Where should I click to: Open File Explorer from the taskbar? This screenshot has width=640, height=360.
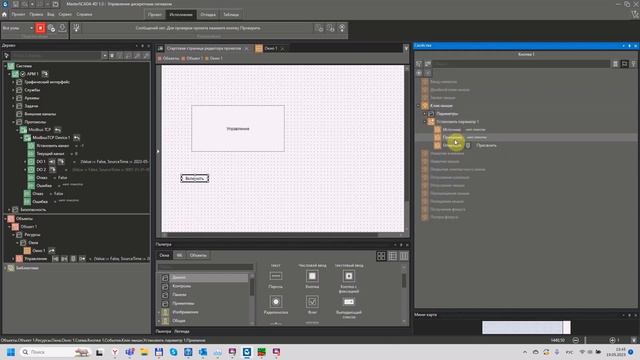pyautogui.click(x=144, y=352)
